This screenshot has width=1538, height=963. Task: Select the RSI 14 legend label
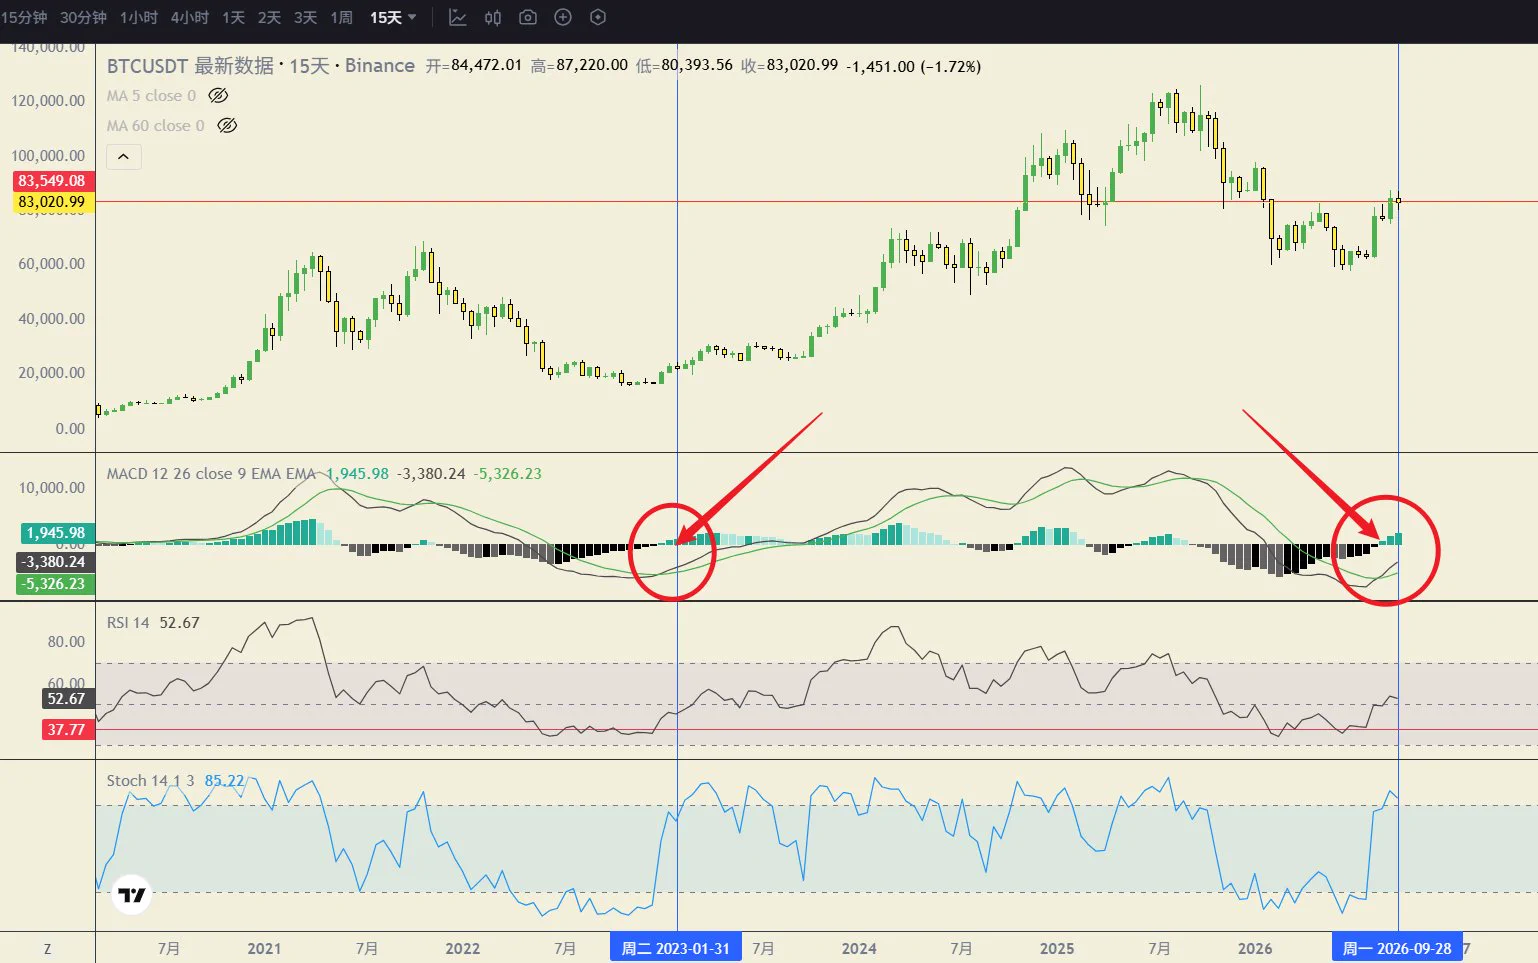coord(128,623)
